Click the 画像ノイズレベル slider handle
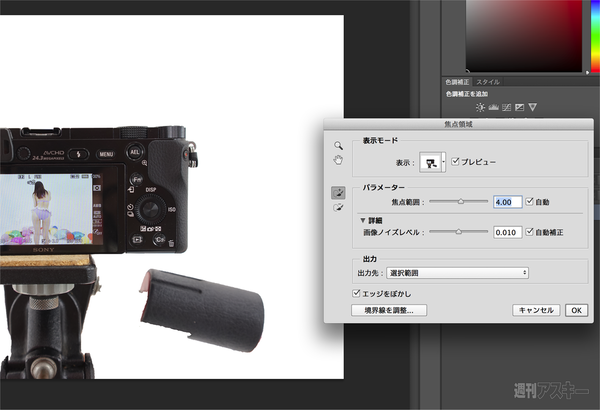 point(458,232)
